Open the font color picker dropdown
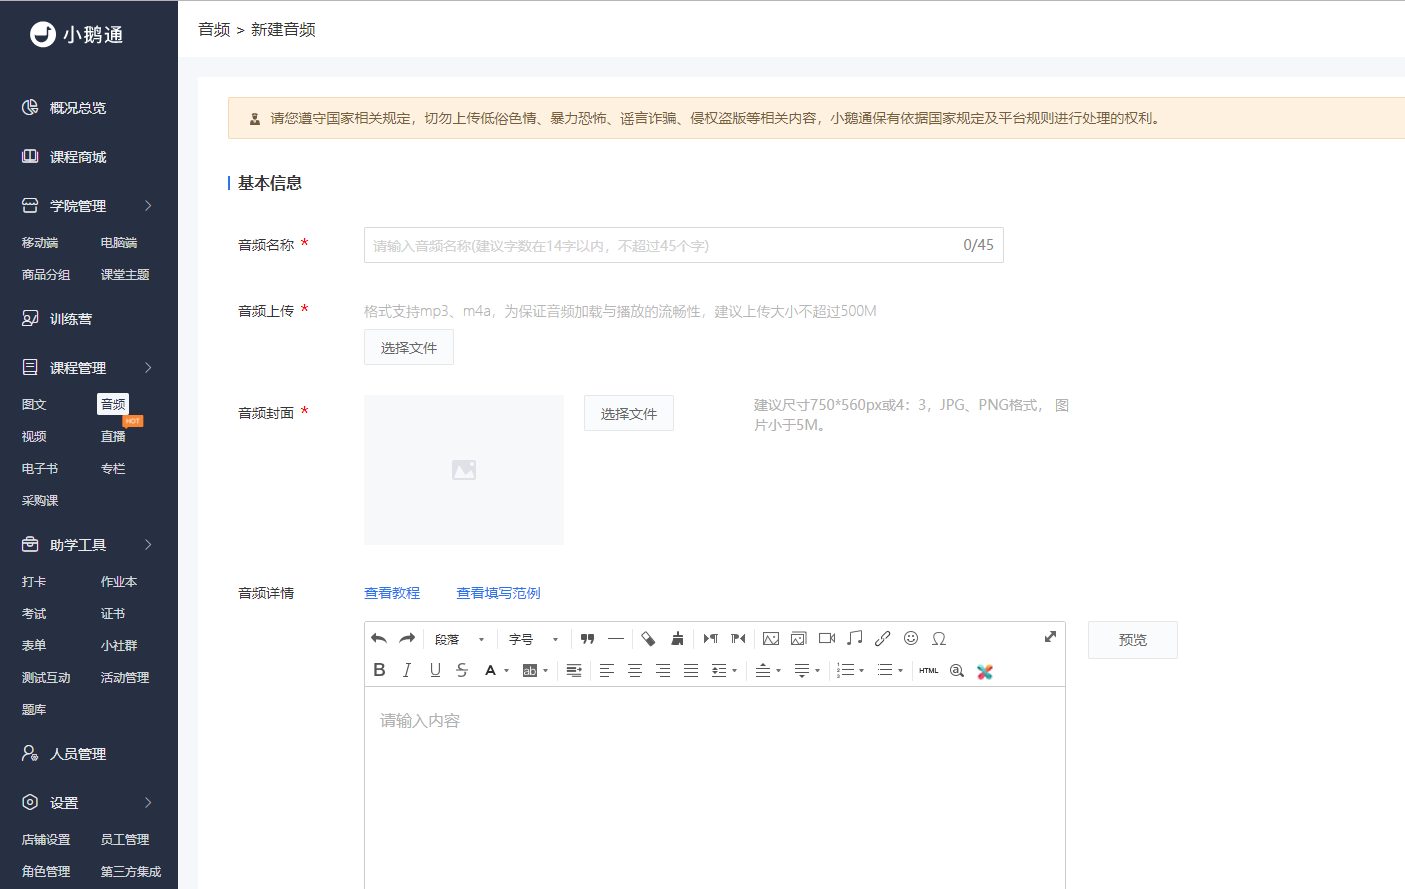The height and width of the screenshot is (889, 1405). click(497, 670)
